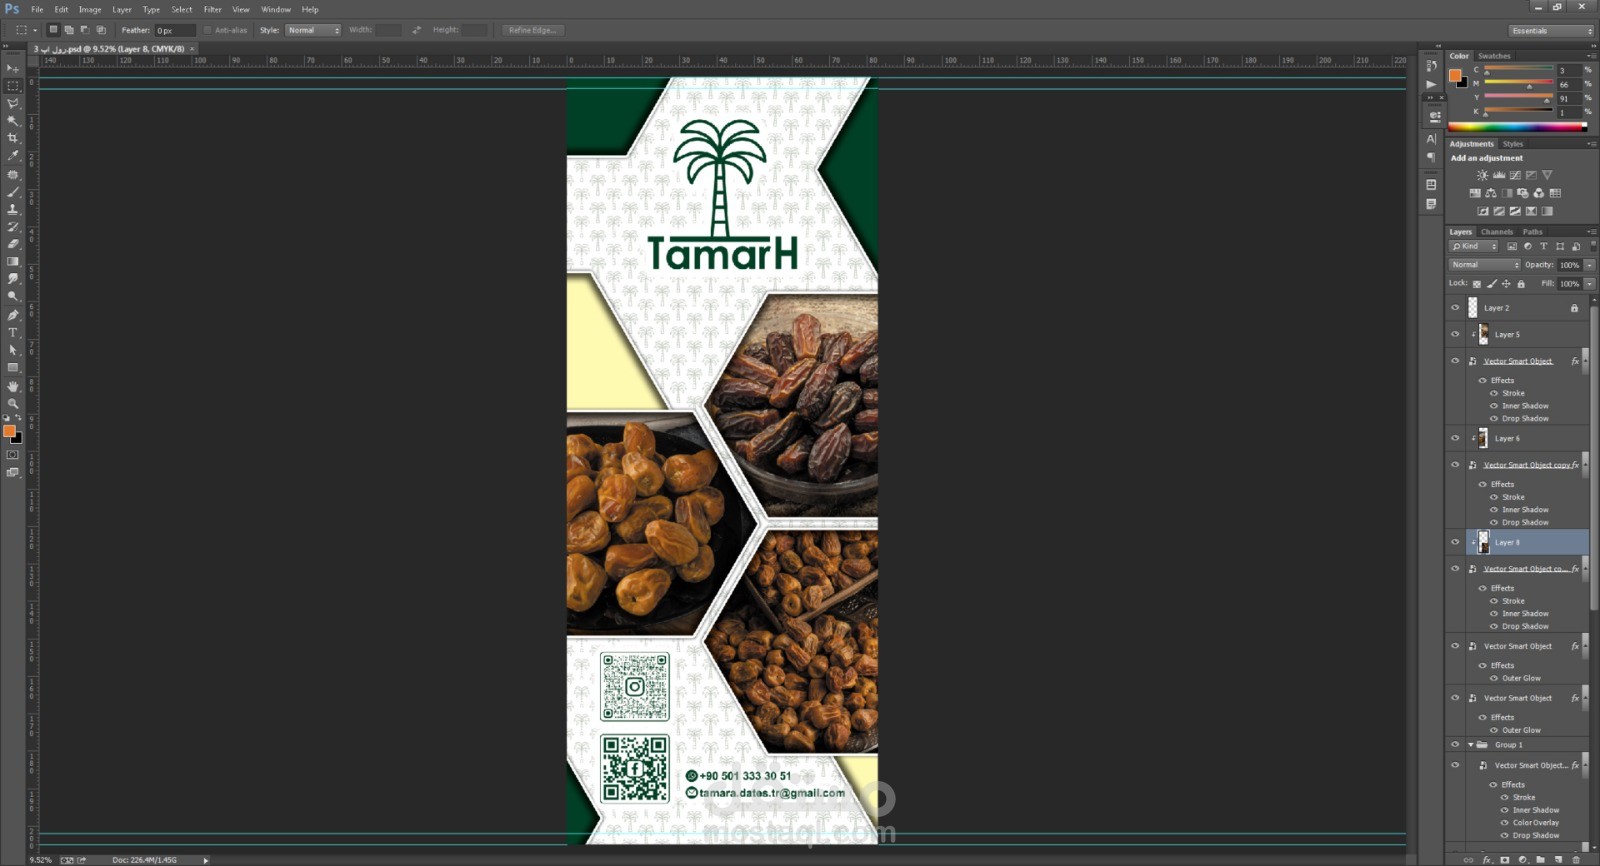Image resolution: width=1600 pixels, height=866 pixels.
Task: Click the Refine Edge button
Action: (x=532, y=30)
